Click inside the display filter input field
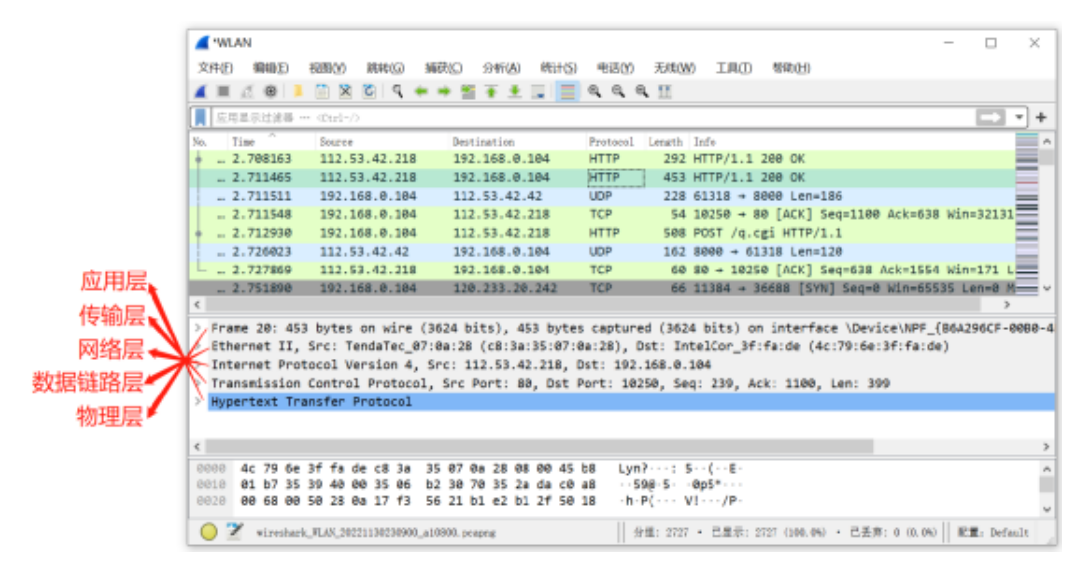Viewport: 1071px width, 563px height. pos(590,117)
